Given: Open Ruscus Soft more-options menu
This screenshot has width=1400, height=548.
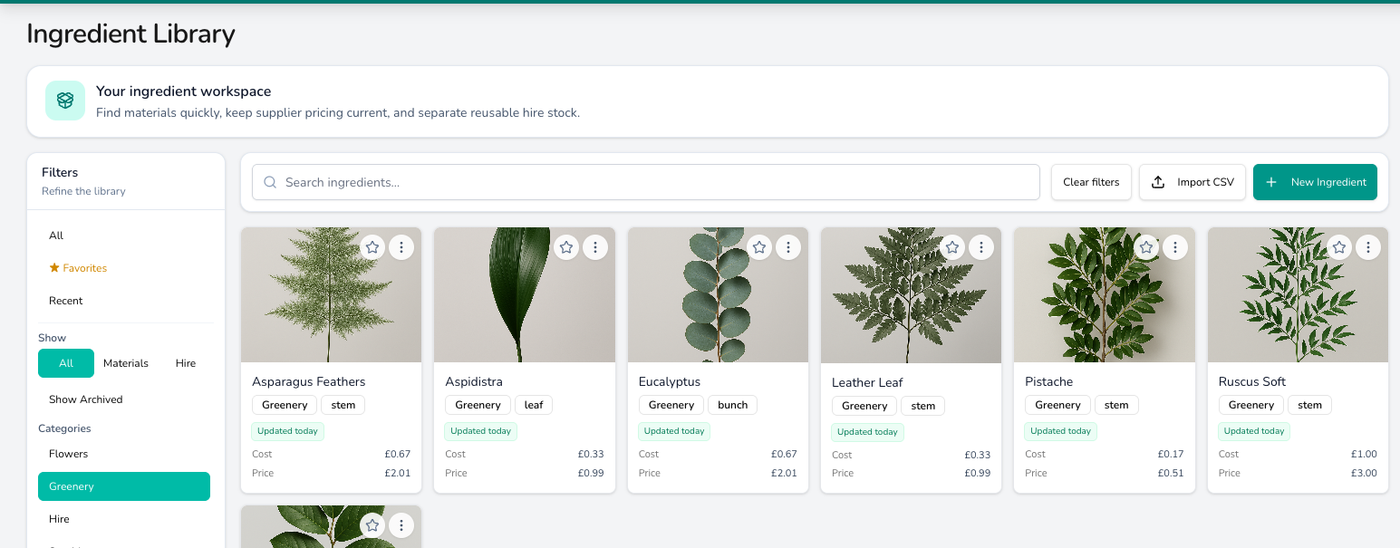Looking at the screenshot, I should [x=1368, y=247].
